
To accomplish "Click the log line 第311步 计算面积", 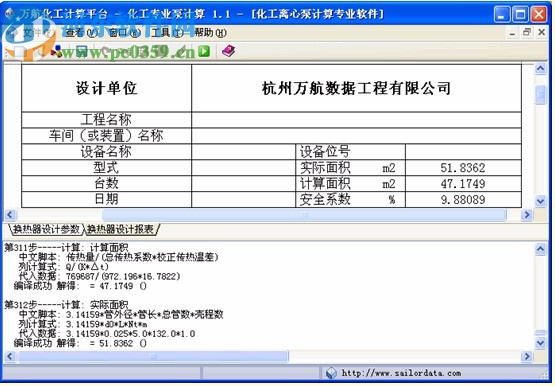I will tap(67, 247).
